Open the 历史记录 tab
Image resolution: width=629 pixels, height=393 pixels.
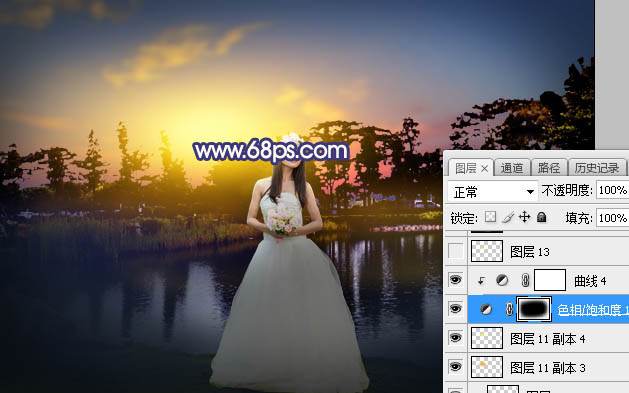[597, 168]
